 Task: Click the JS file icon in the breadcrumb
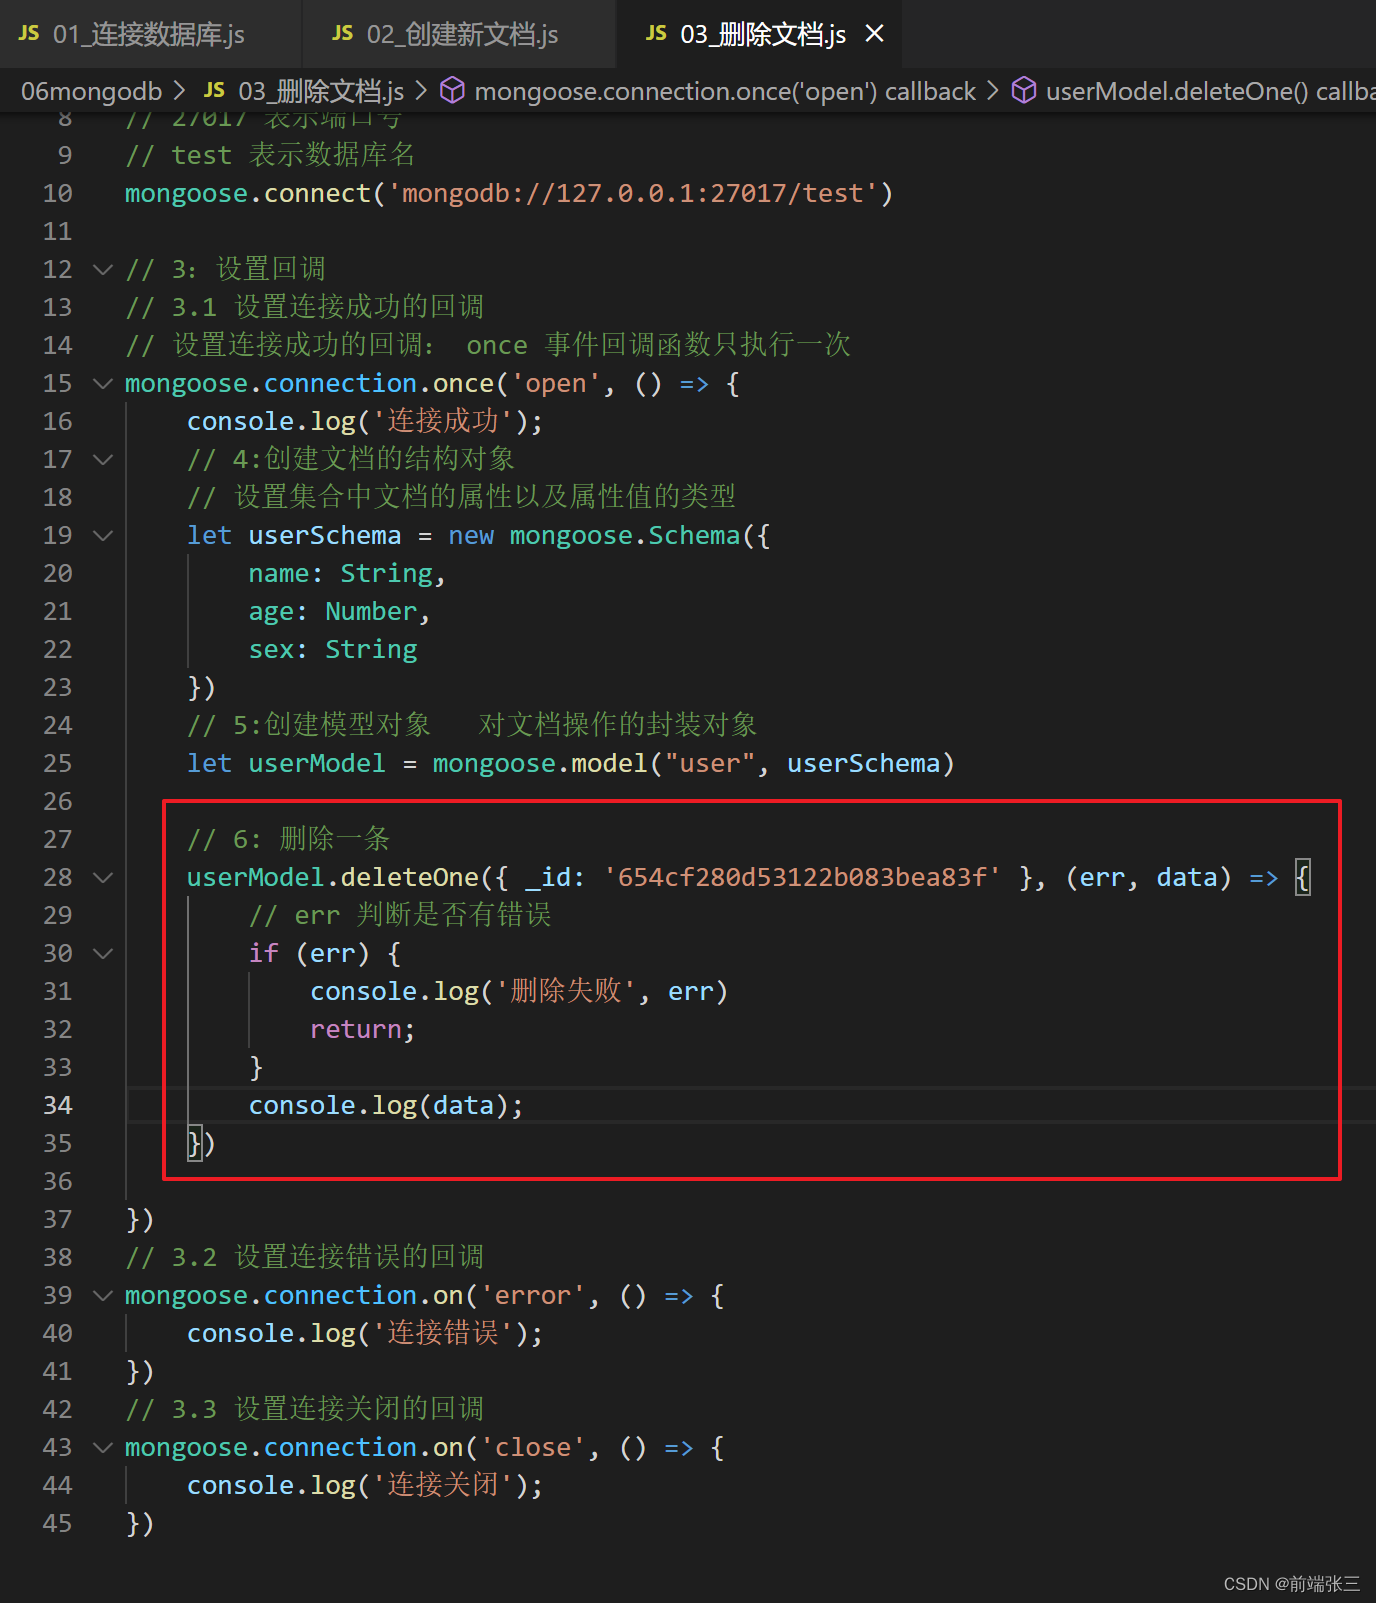click(214, 90)
